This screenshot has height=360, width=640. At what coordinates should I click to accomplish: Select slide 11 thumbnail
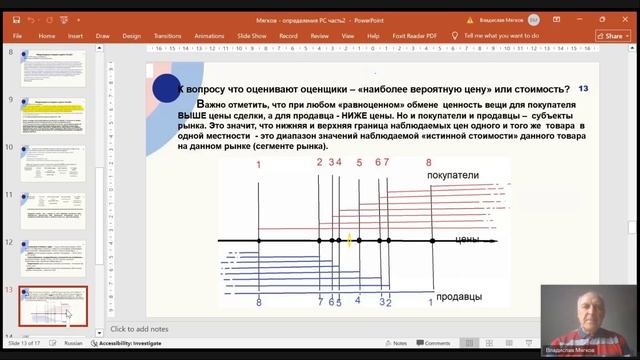tap(53, 211)
